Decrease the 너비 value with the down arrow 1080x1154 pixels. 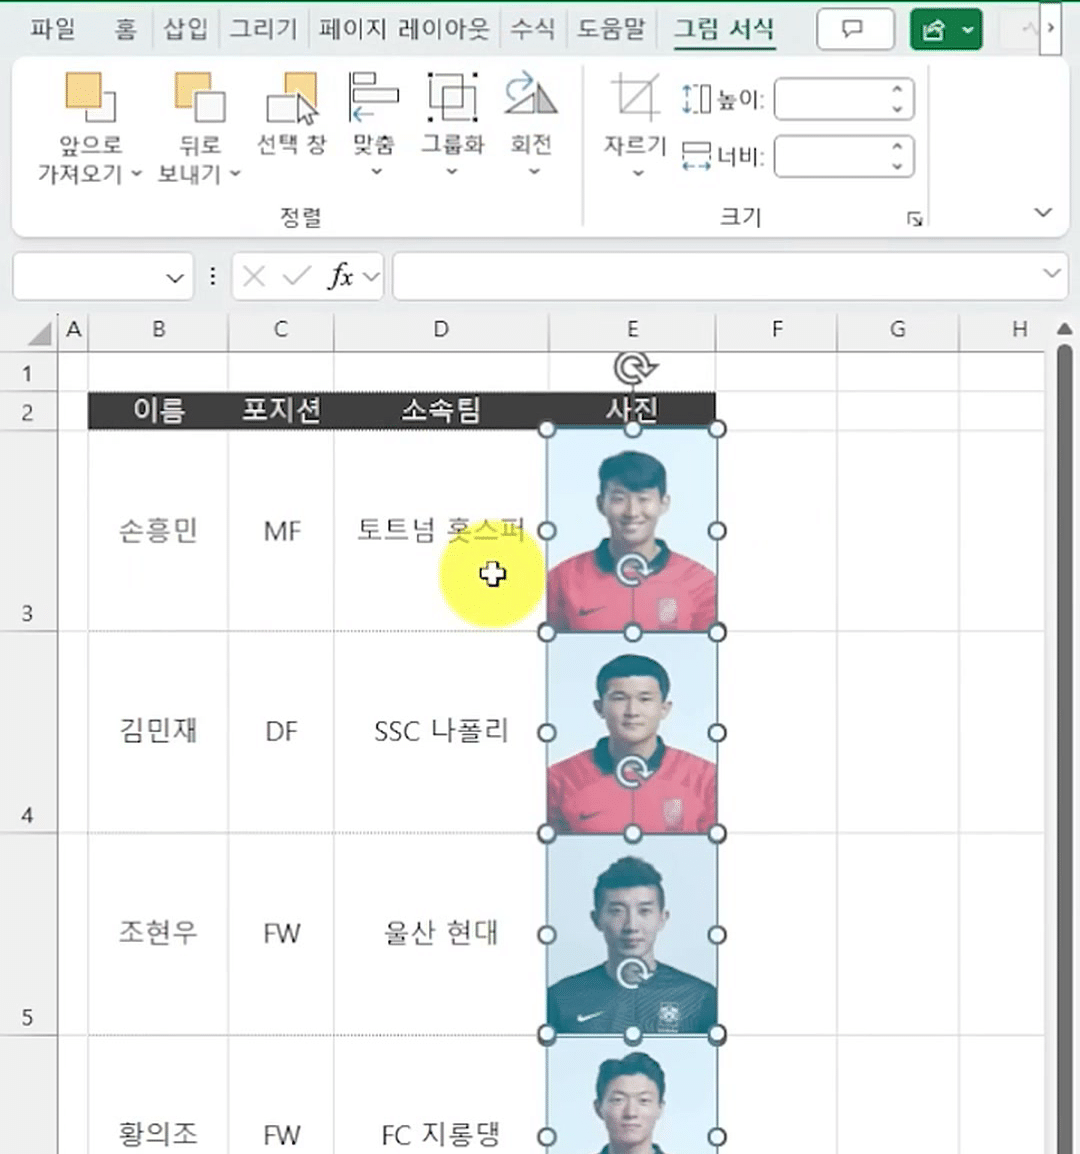(897, 166)
